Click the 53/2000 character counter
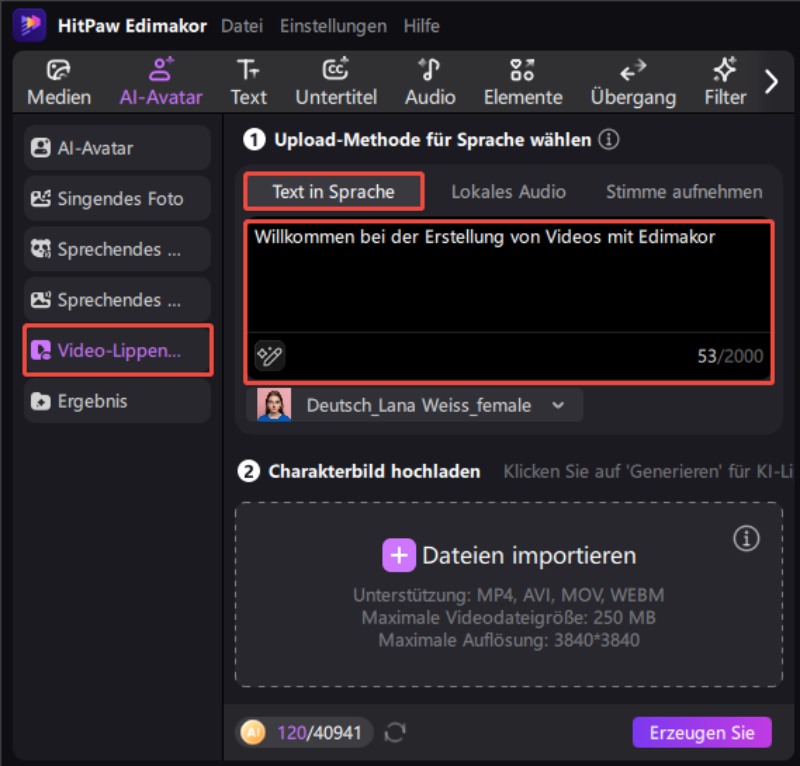 [730, 356]
